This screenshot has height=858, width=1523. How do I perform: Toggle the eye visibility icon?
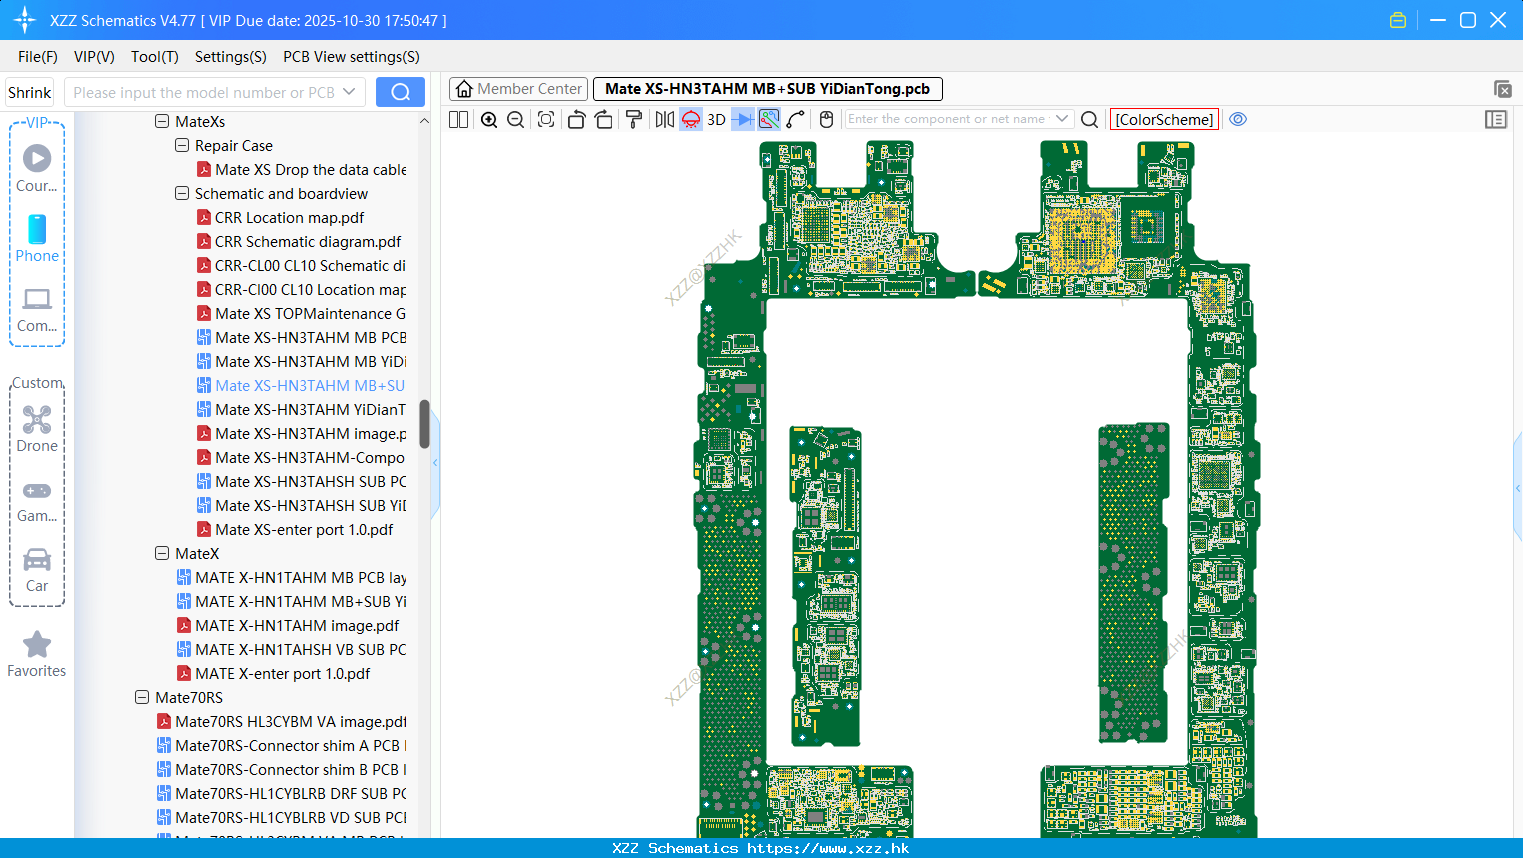coord(1238,119)
